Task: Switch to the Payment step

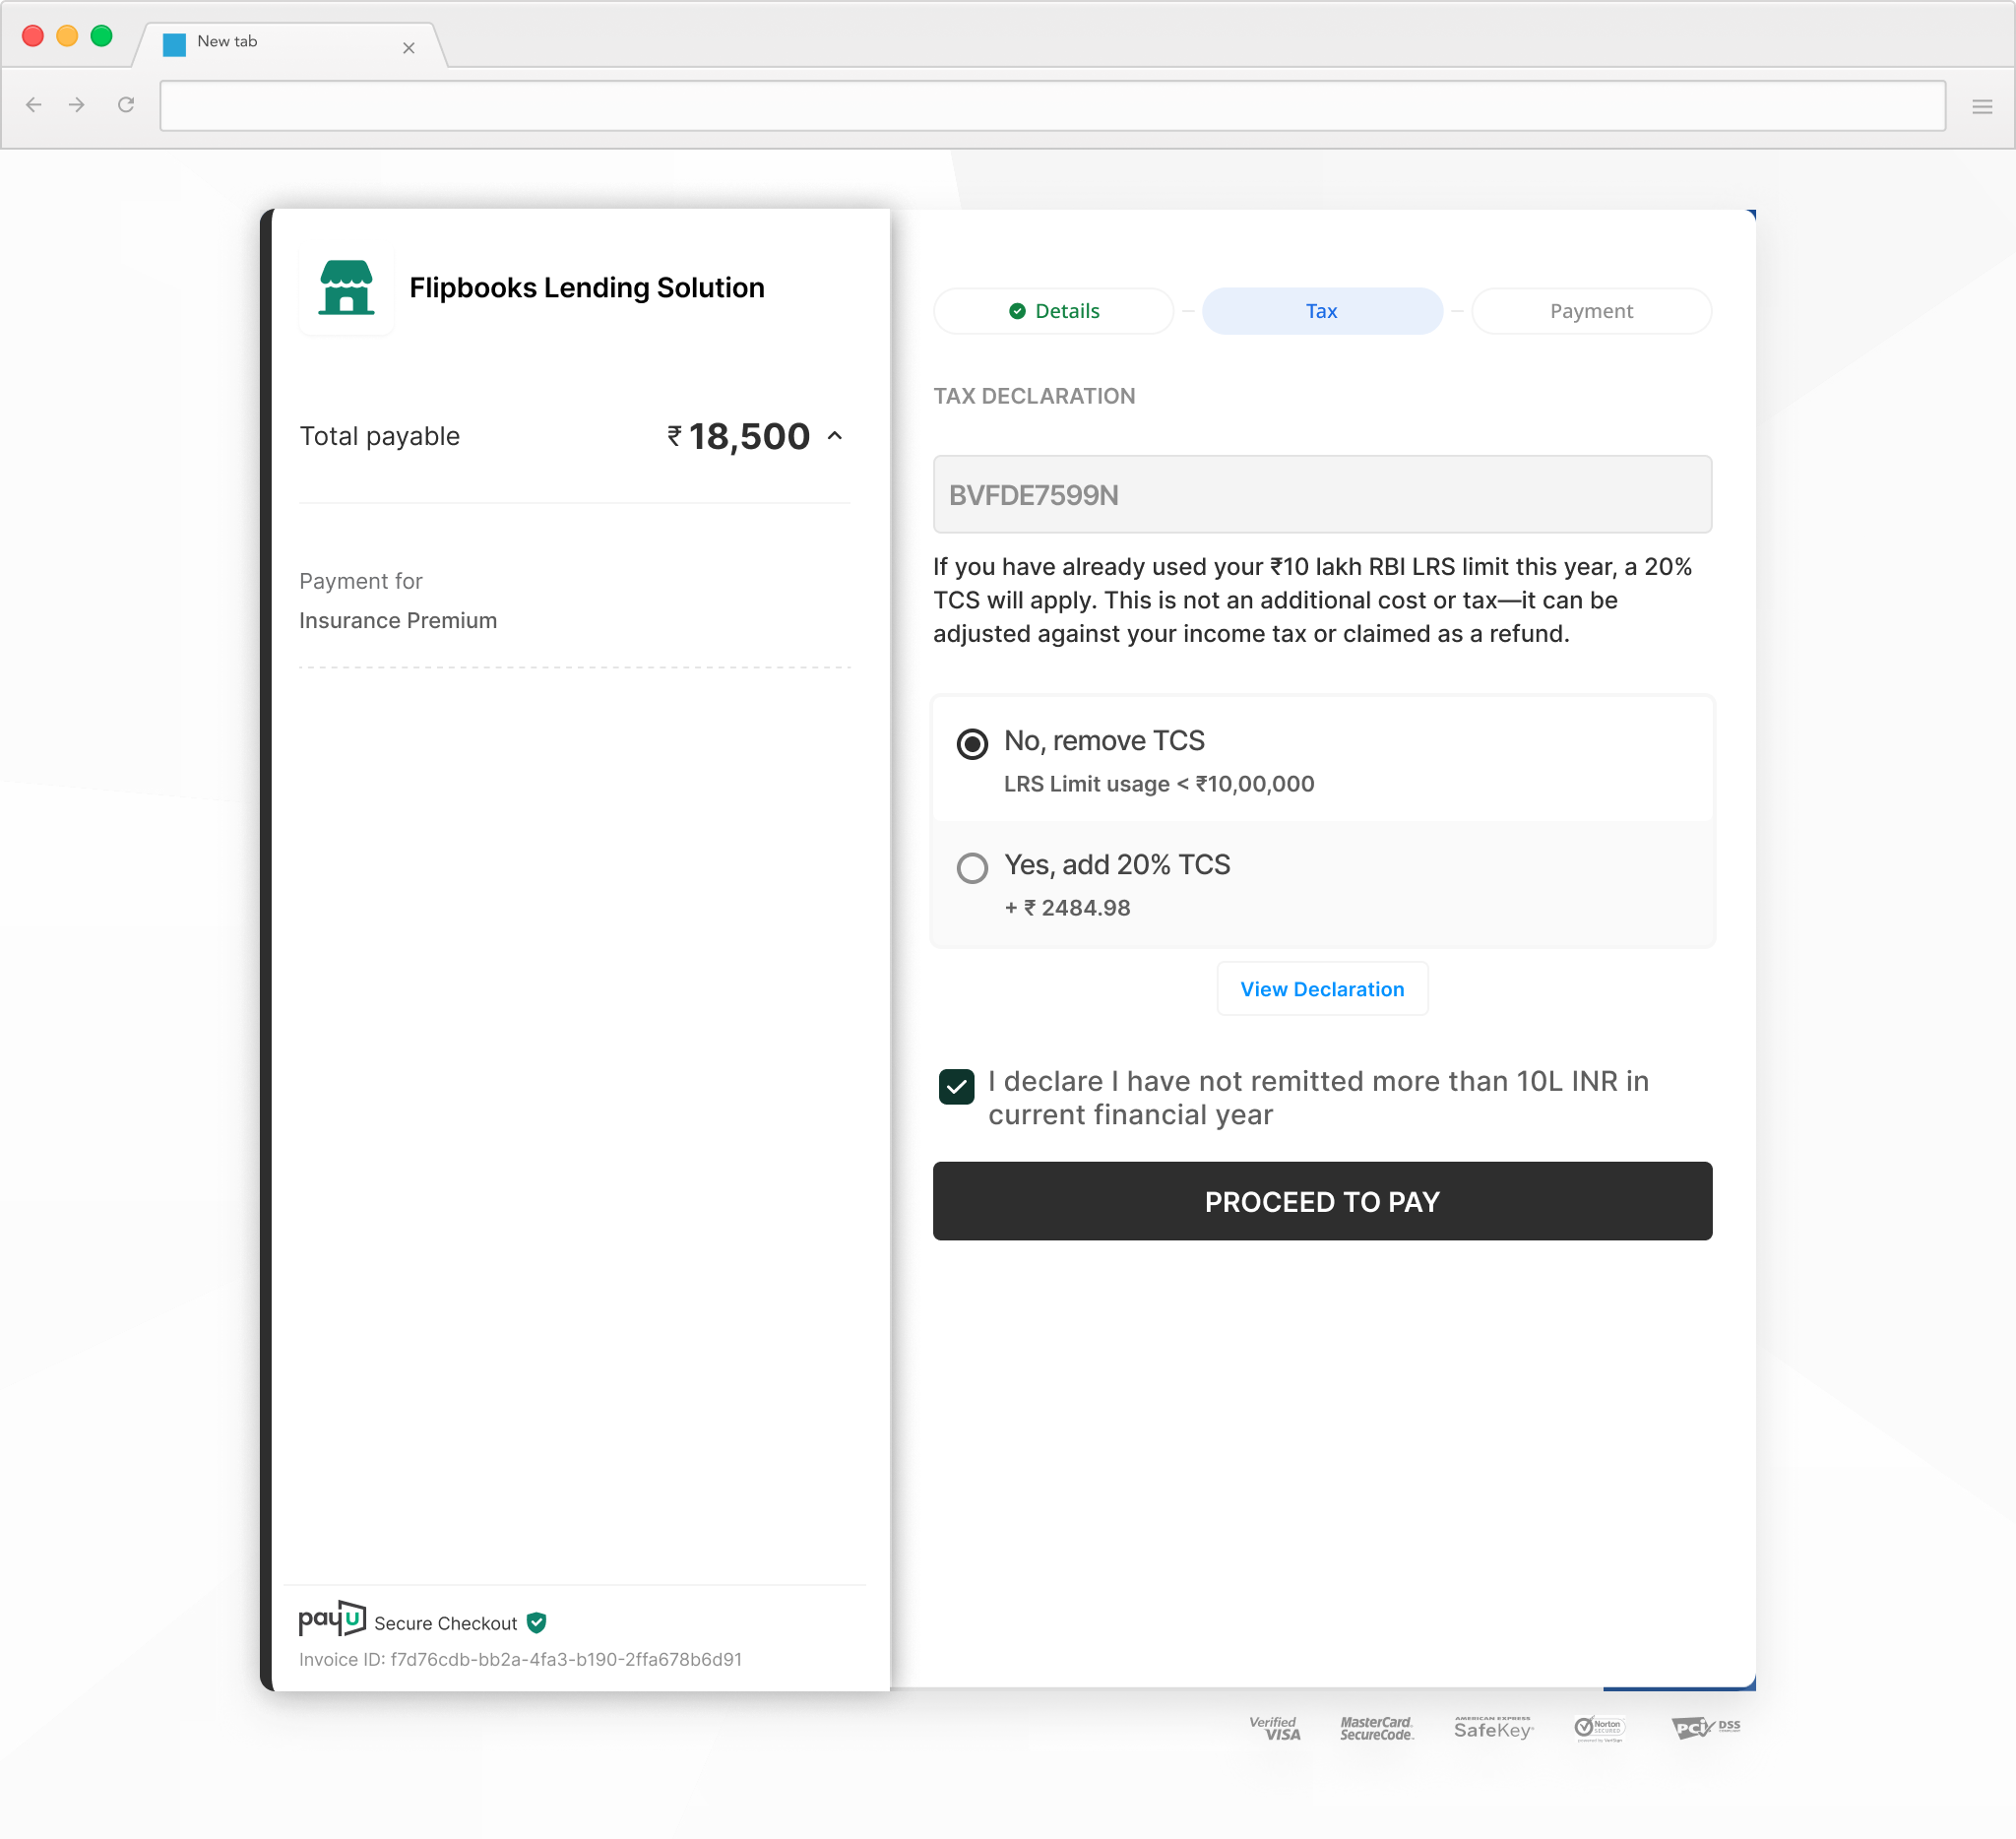Action: tap(1591, 311)
